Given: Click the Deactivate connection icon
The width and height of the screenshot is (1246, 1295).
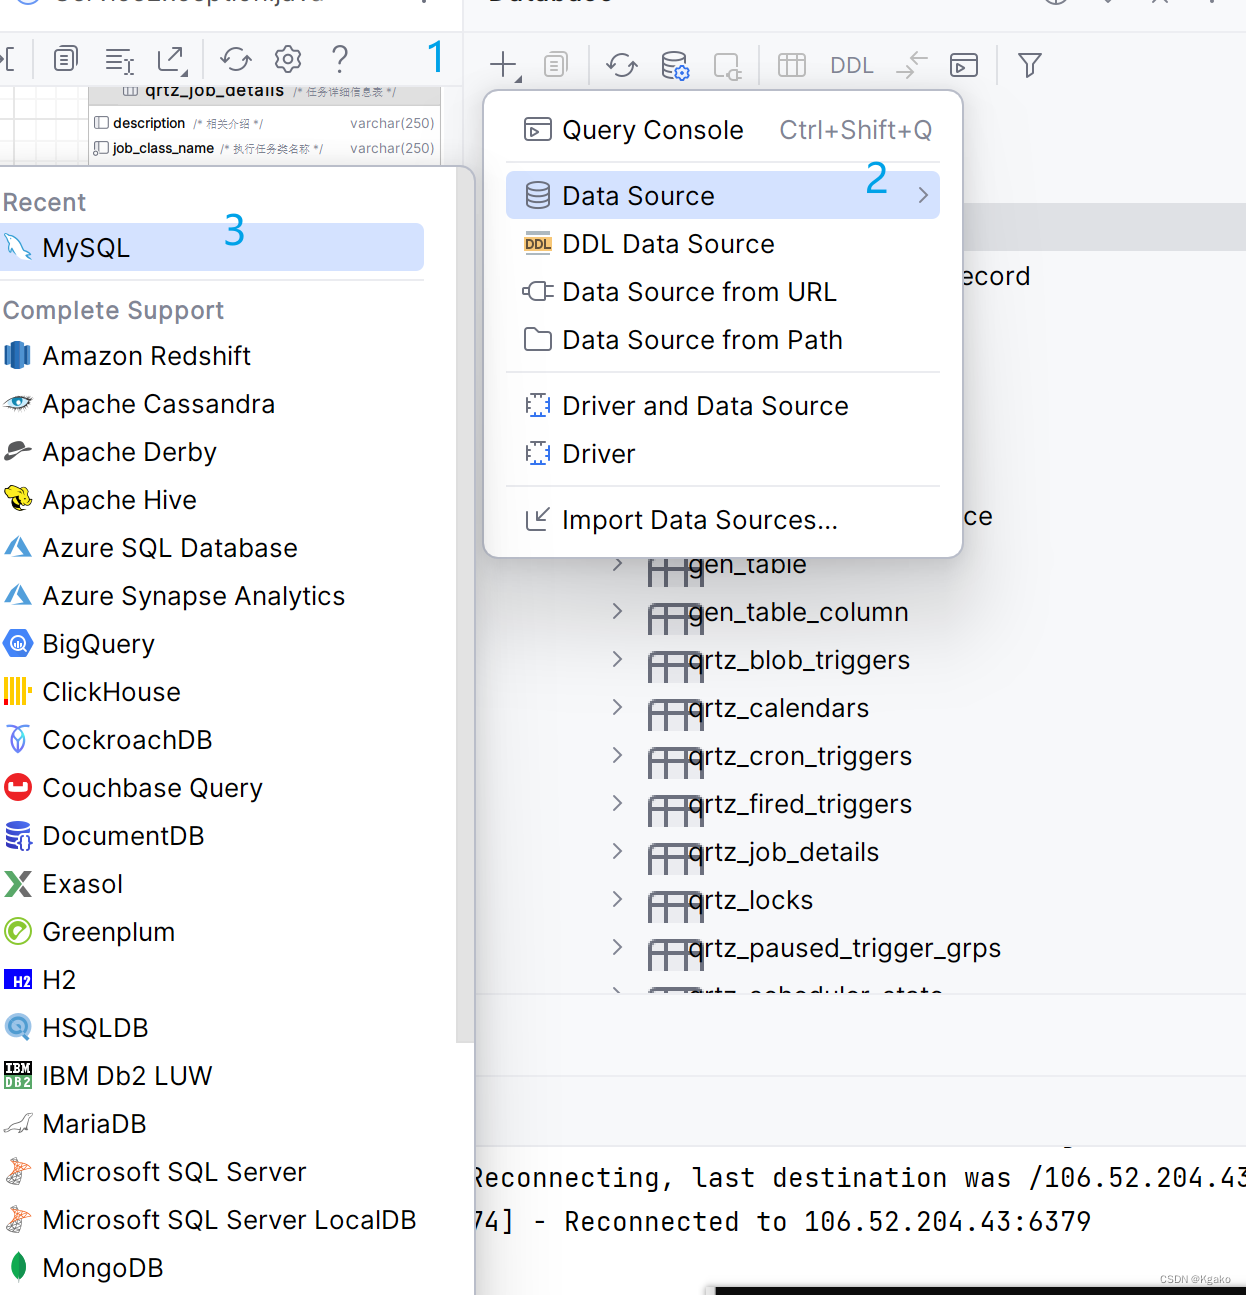Looking at the screenshot, I should [x=727, y=66].
